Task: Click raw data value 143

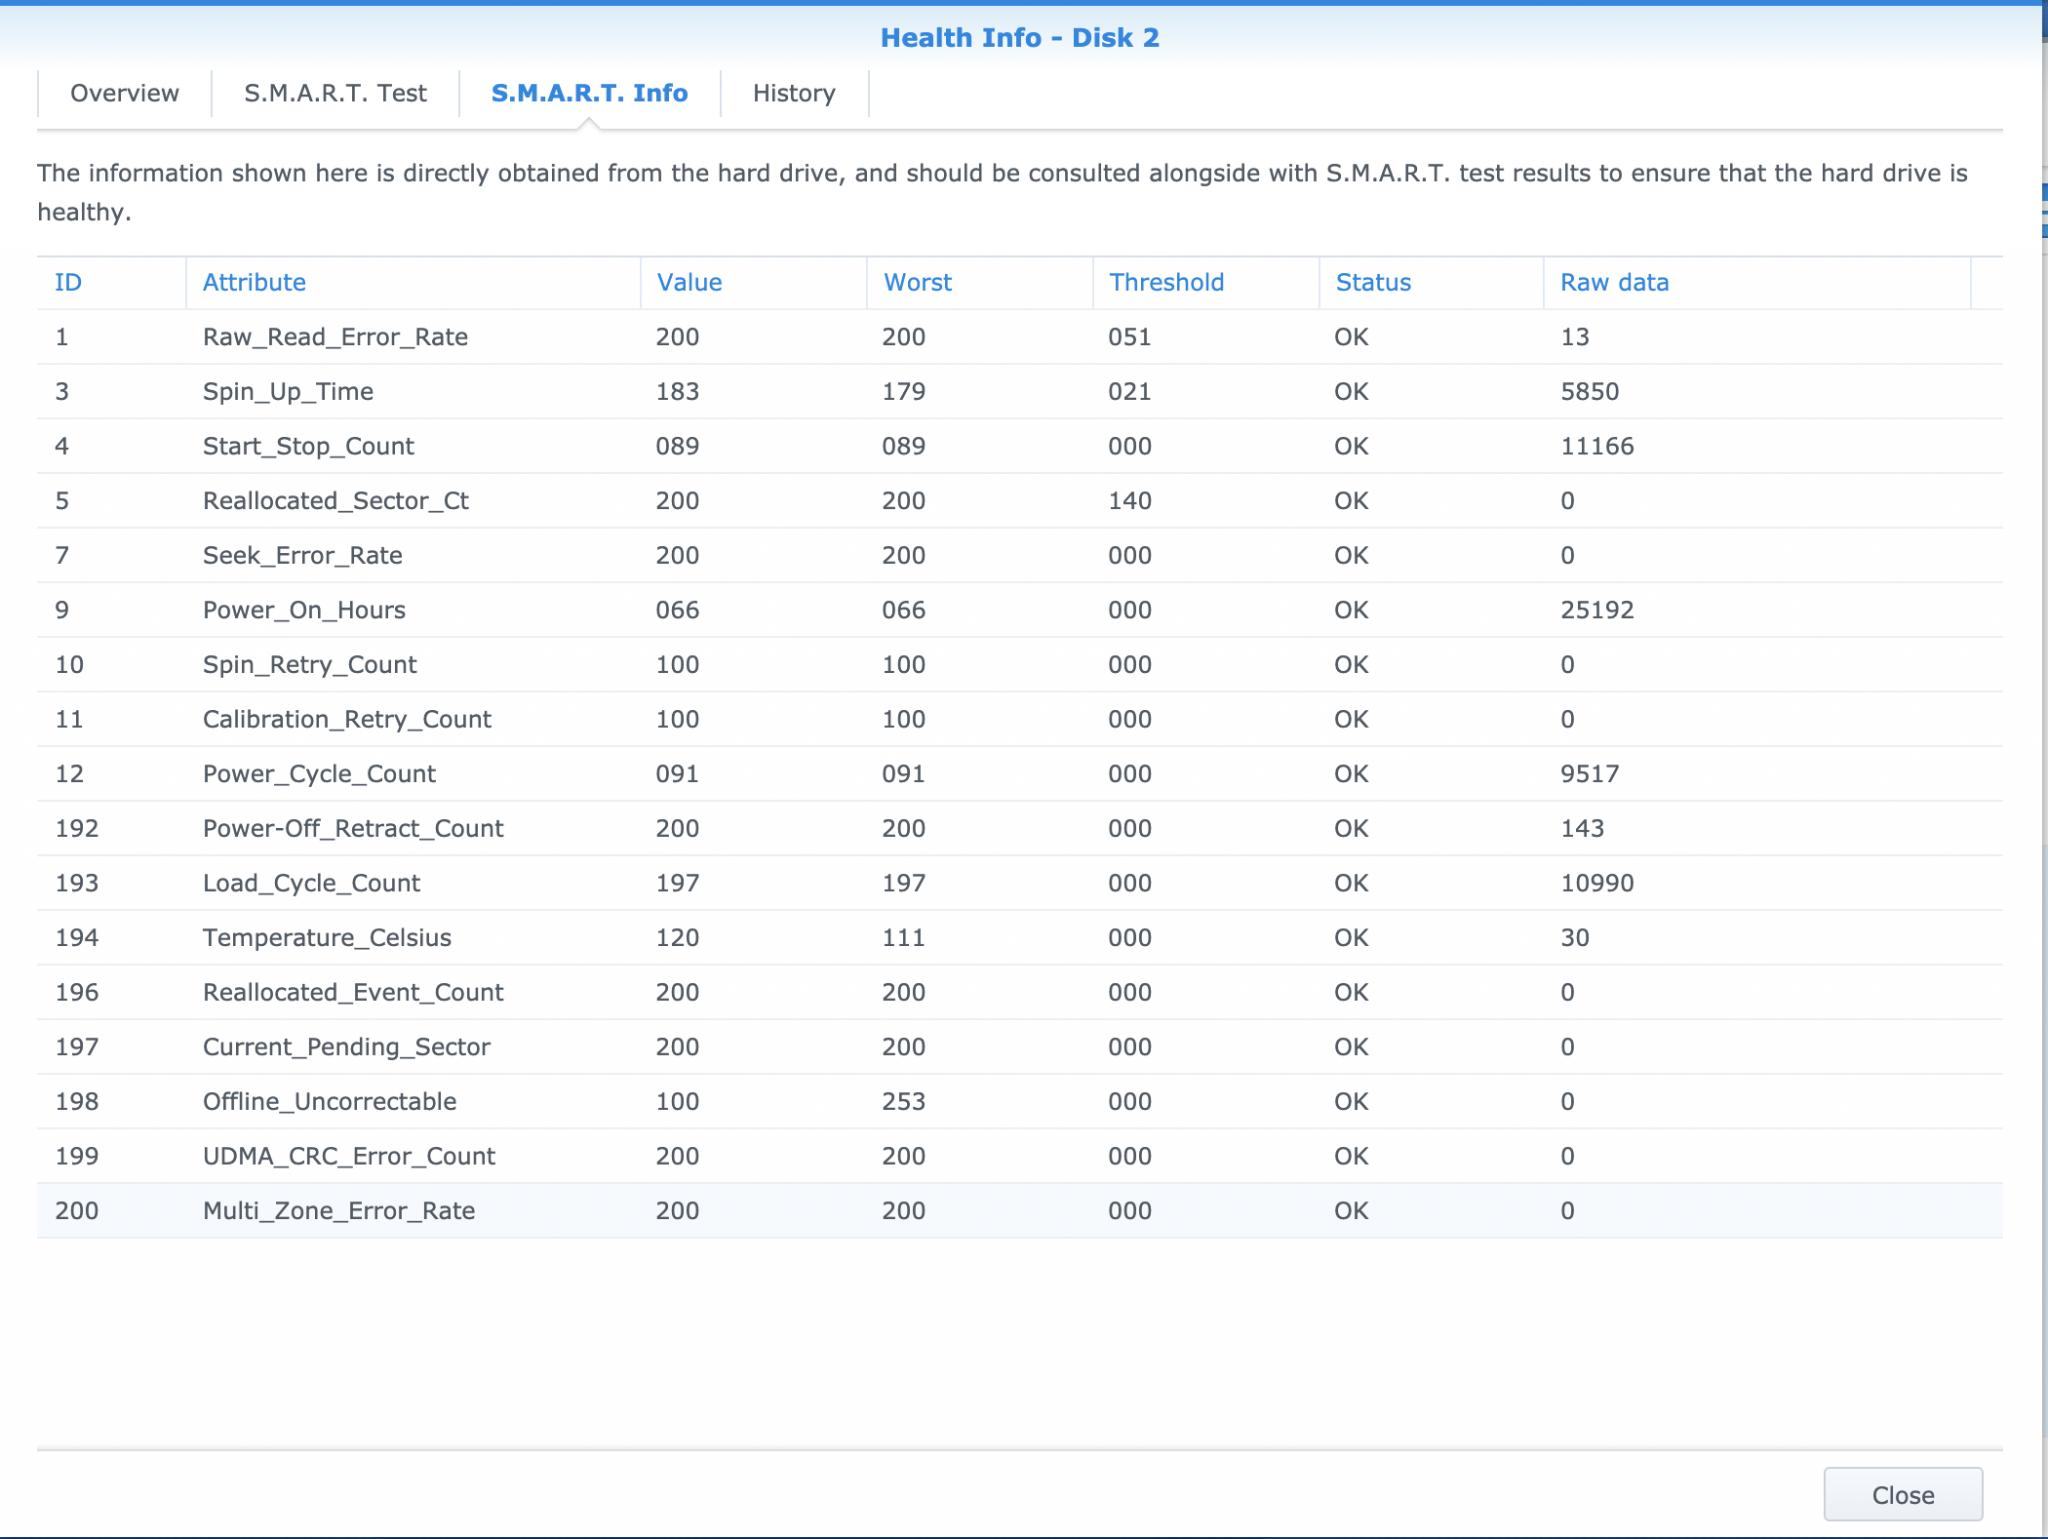Action: (1582, 828)
